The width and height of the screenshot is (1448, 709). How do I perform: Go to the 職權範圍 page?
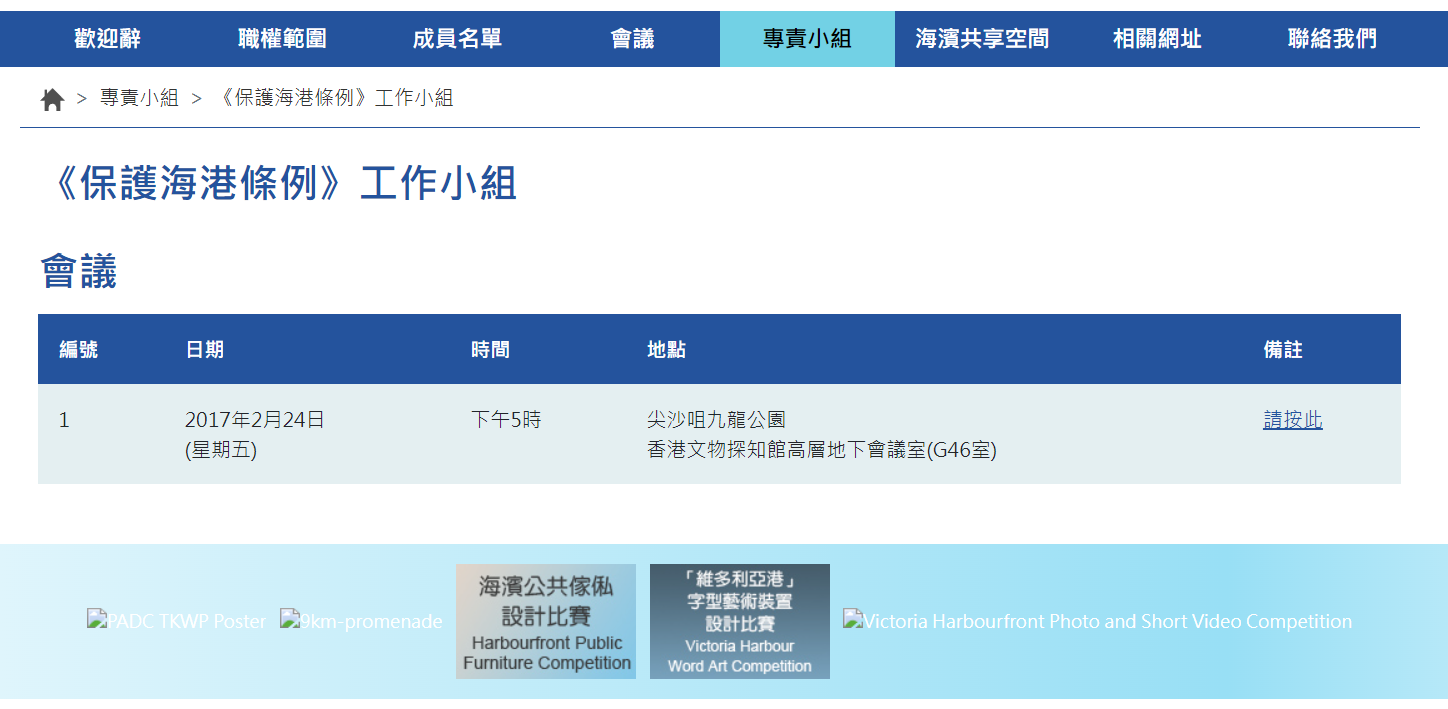[282, 39]
